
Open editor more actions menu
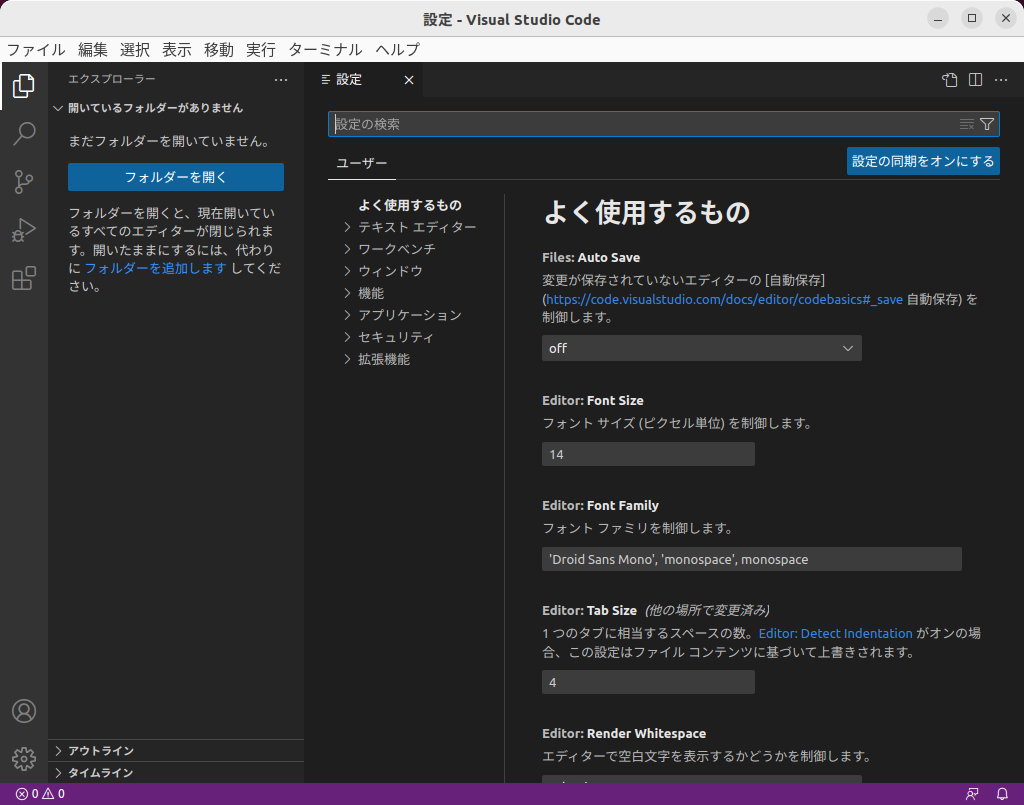1000,80
